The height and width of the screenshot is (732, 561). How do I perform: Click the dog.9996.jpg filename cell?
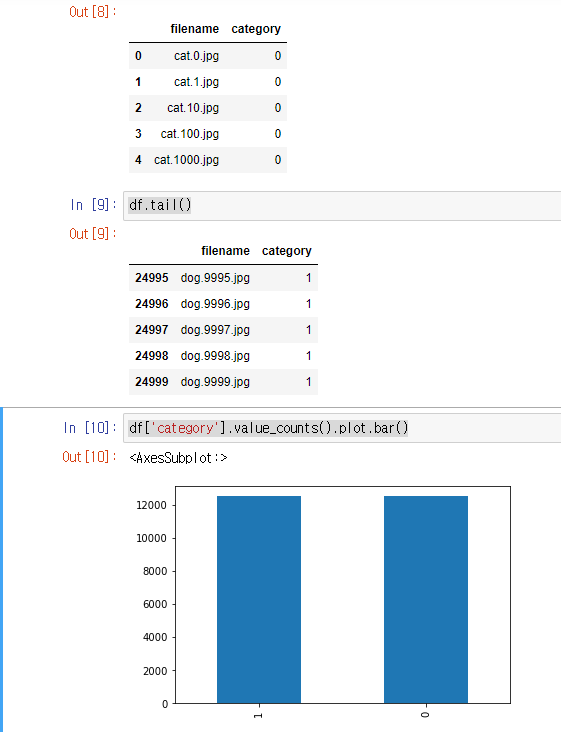pyautogui.click(x=215, y=304)
